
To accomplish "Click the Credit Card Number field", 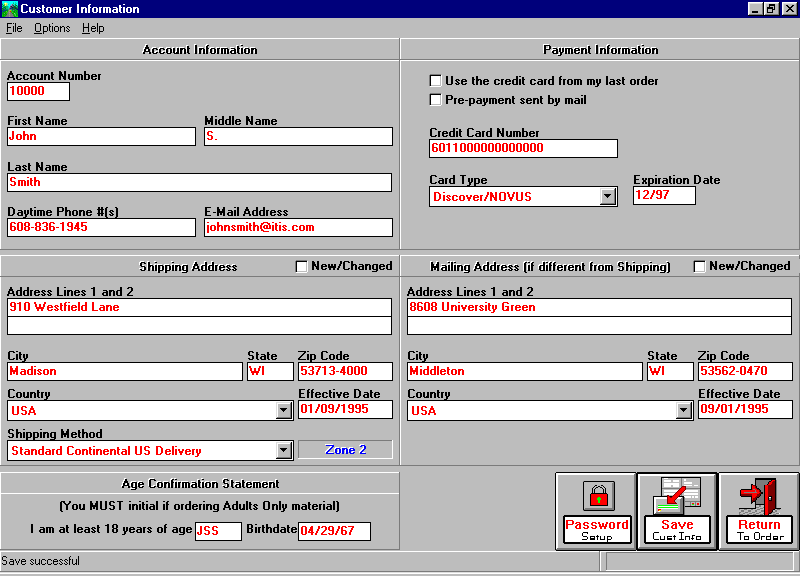I will (x=523, y=148).
